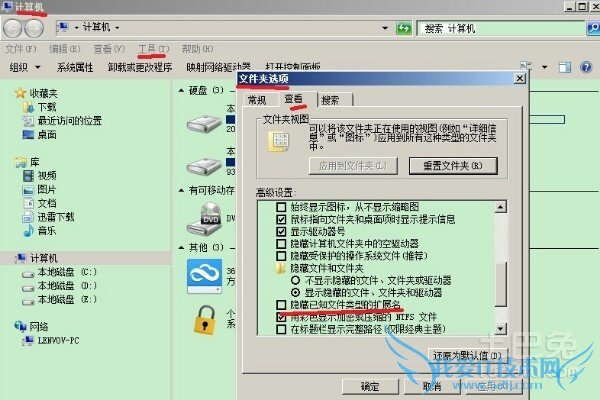Open the 文档 library
Image resolution: width=600 pixels, height=400 pixels.
click(x=40, y=203)
